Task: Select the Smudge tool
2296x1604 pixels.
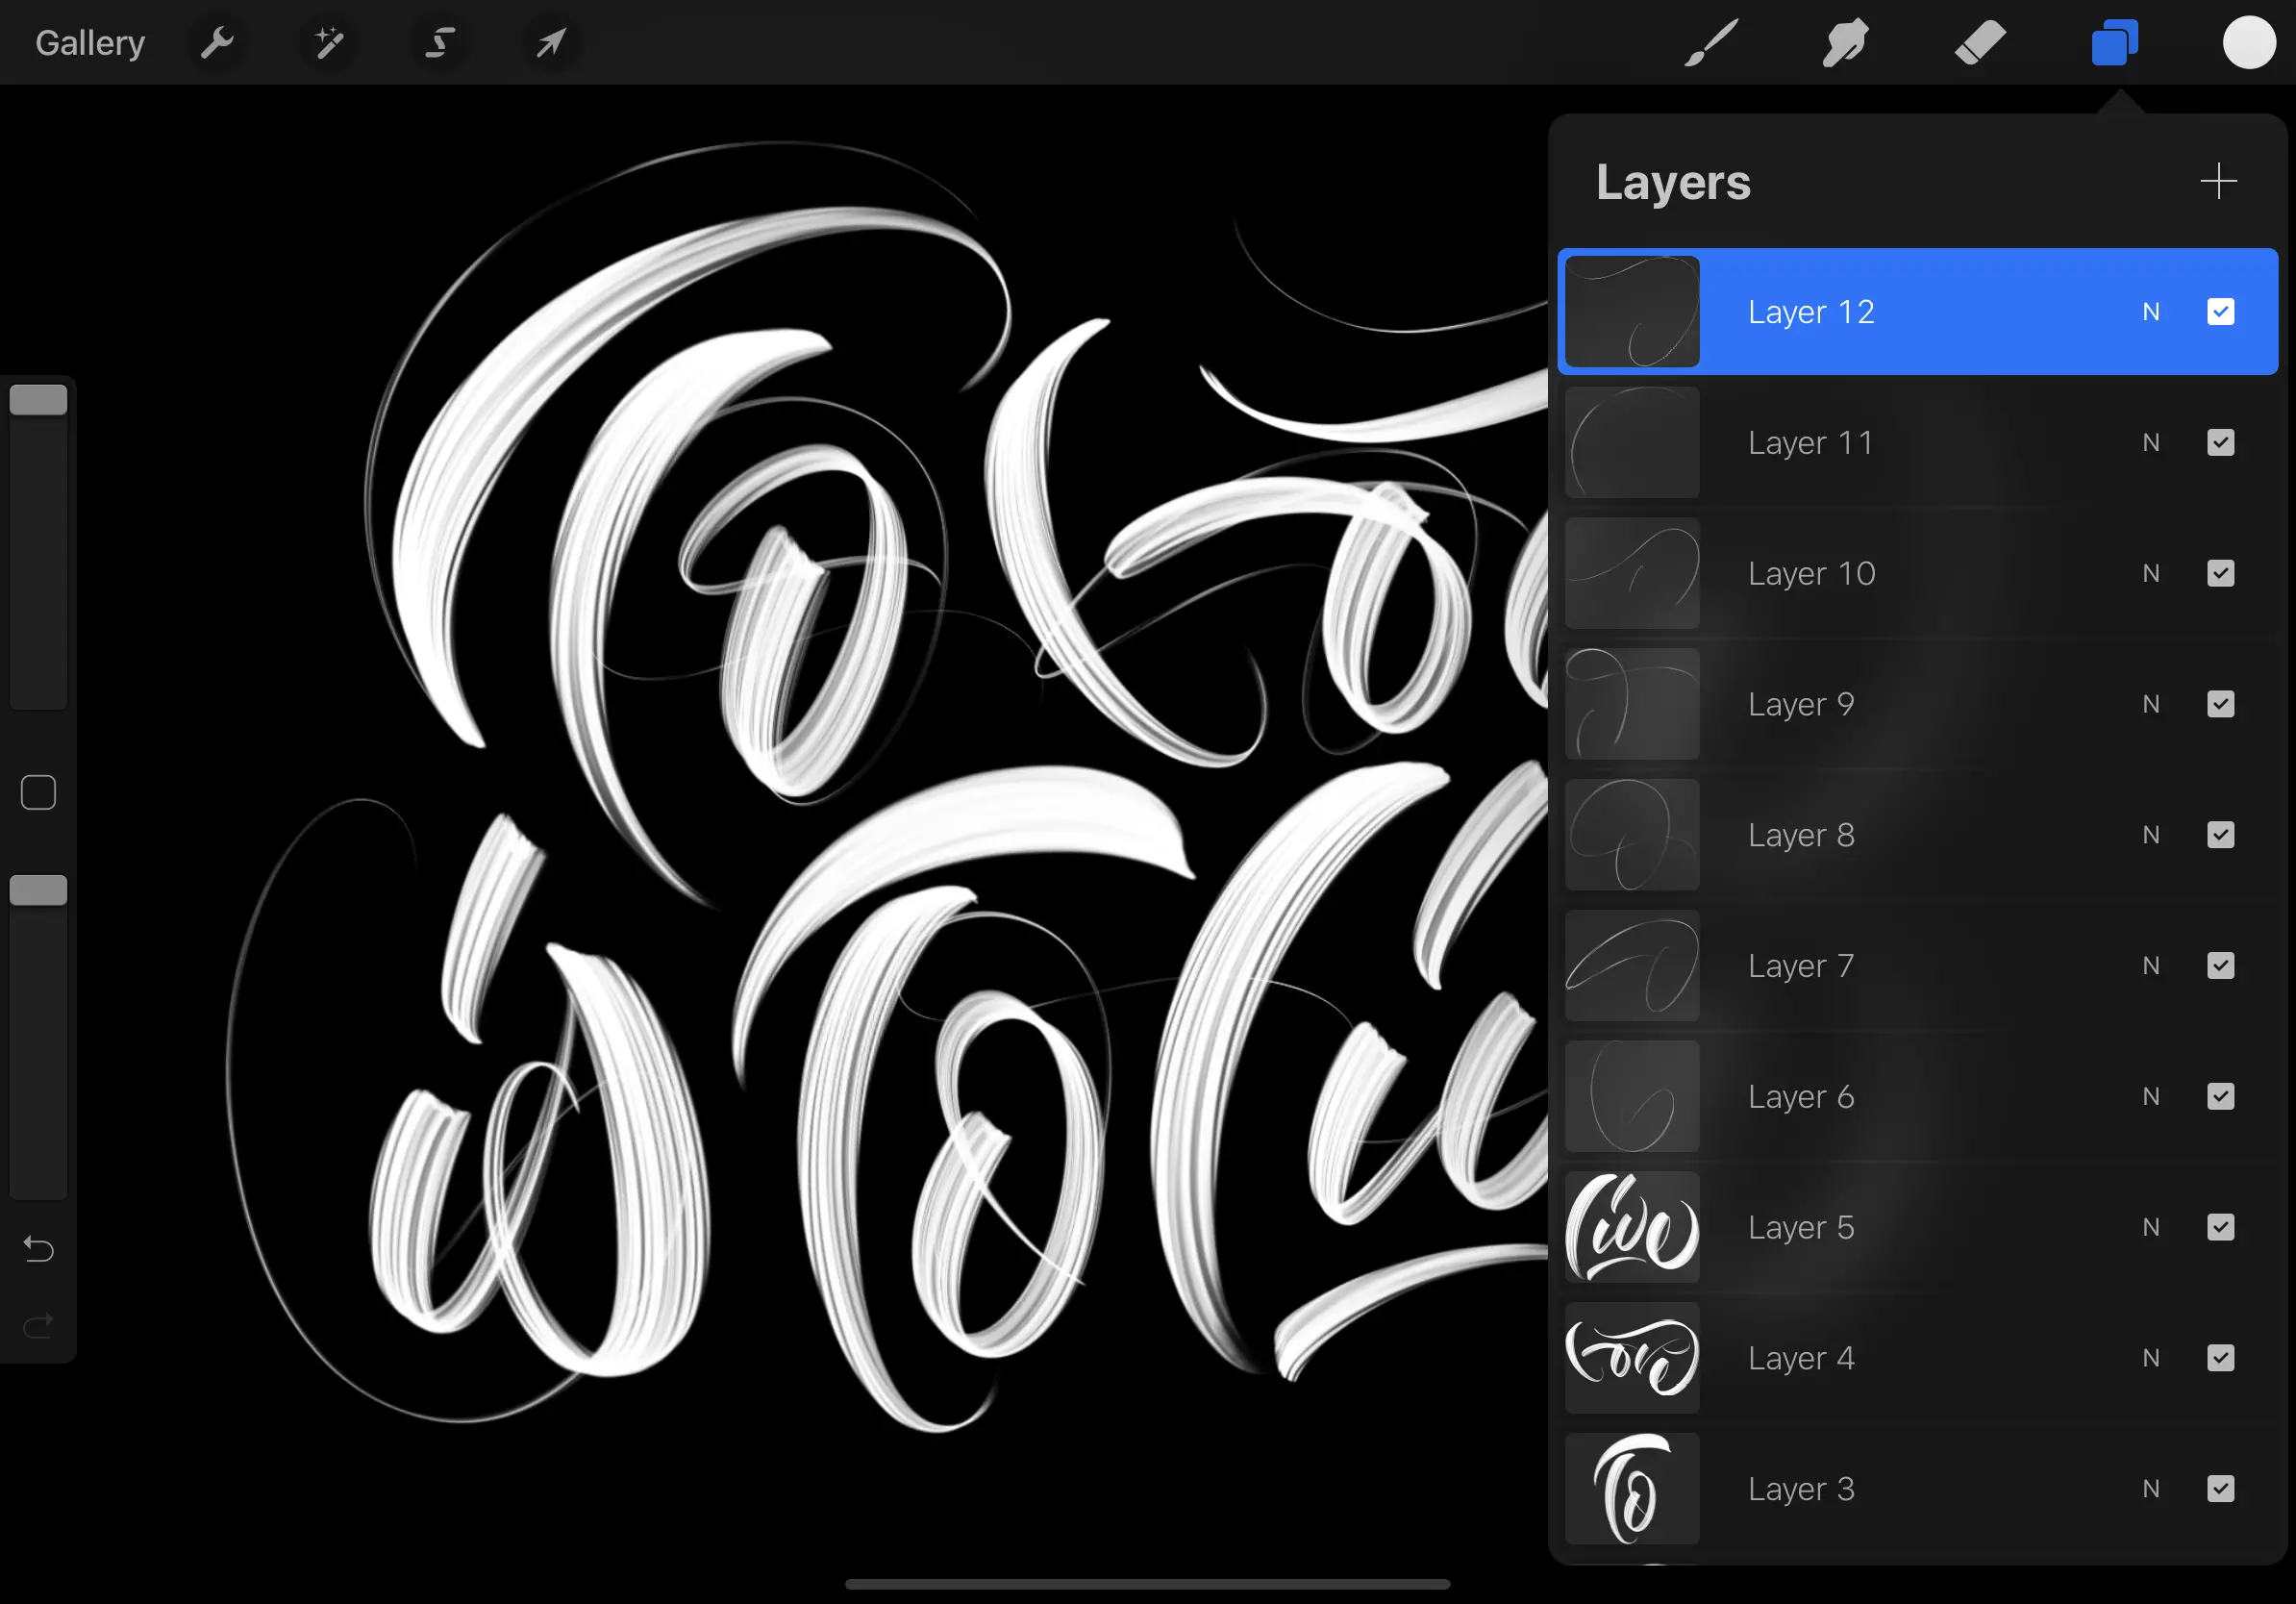Action: tap(1842, 42)
